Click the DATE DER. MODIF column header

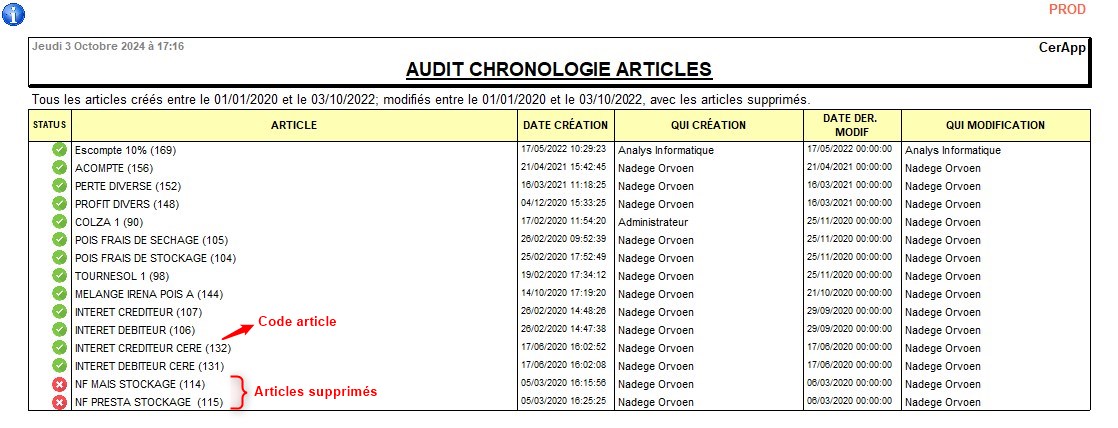pos(851,125)
